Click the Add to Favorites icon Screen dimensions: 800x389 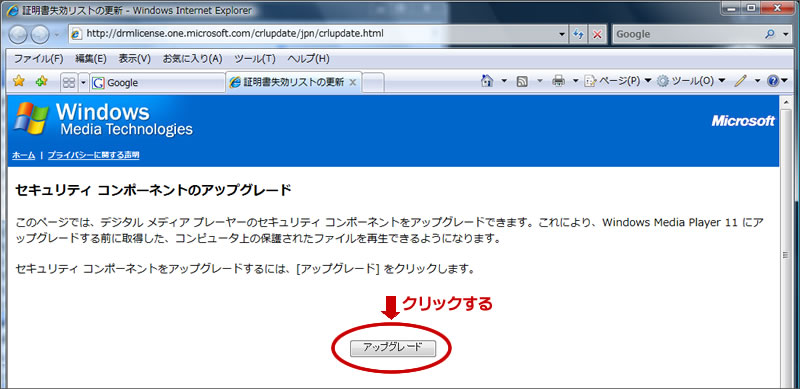tap(41, 81)
